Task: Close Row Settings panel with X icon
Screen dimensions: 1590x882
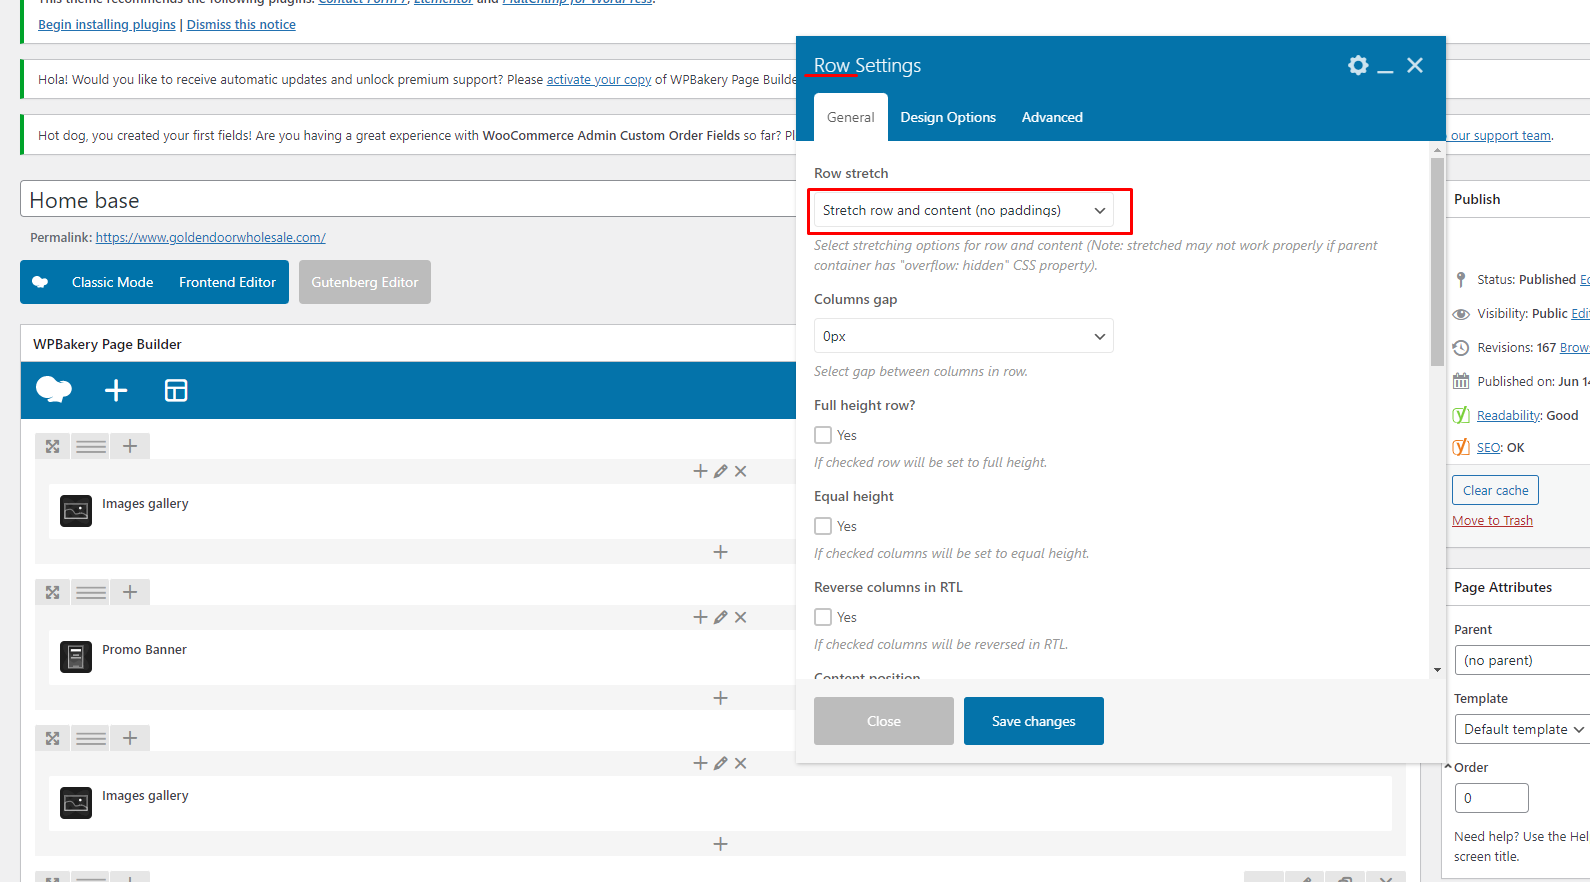Action: 1414,65
